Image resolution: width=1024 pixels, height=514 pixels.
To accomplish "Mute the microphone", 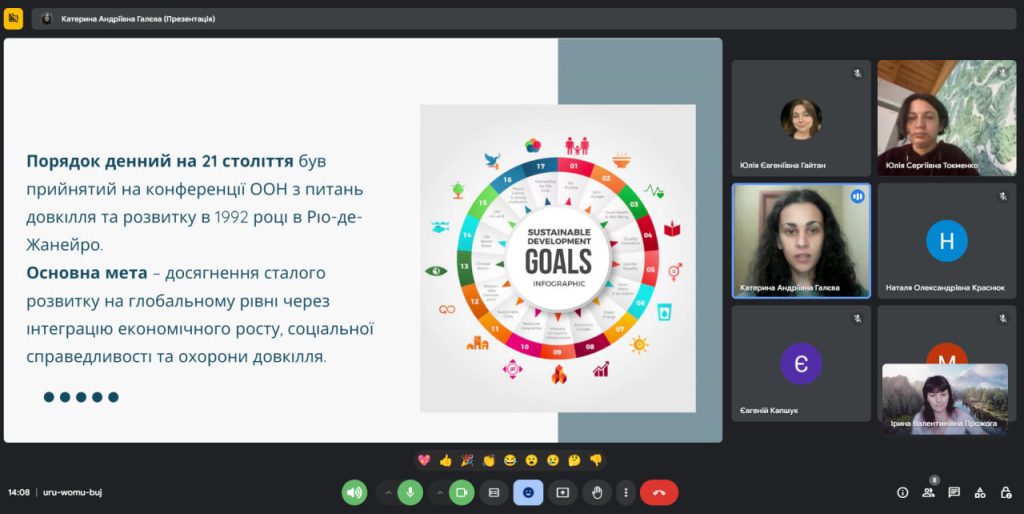I will (x=410, y=492).
